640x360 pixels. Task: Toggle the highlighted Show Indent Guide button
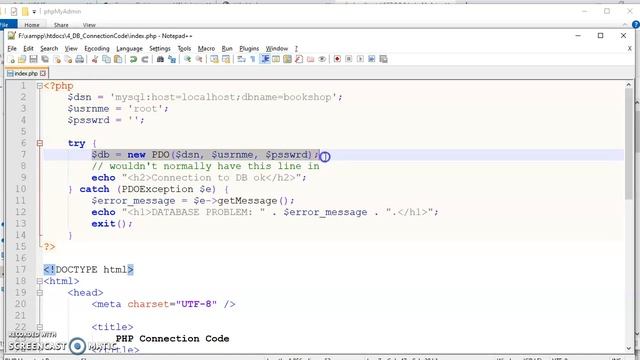tap(264, 59)
